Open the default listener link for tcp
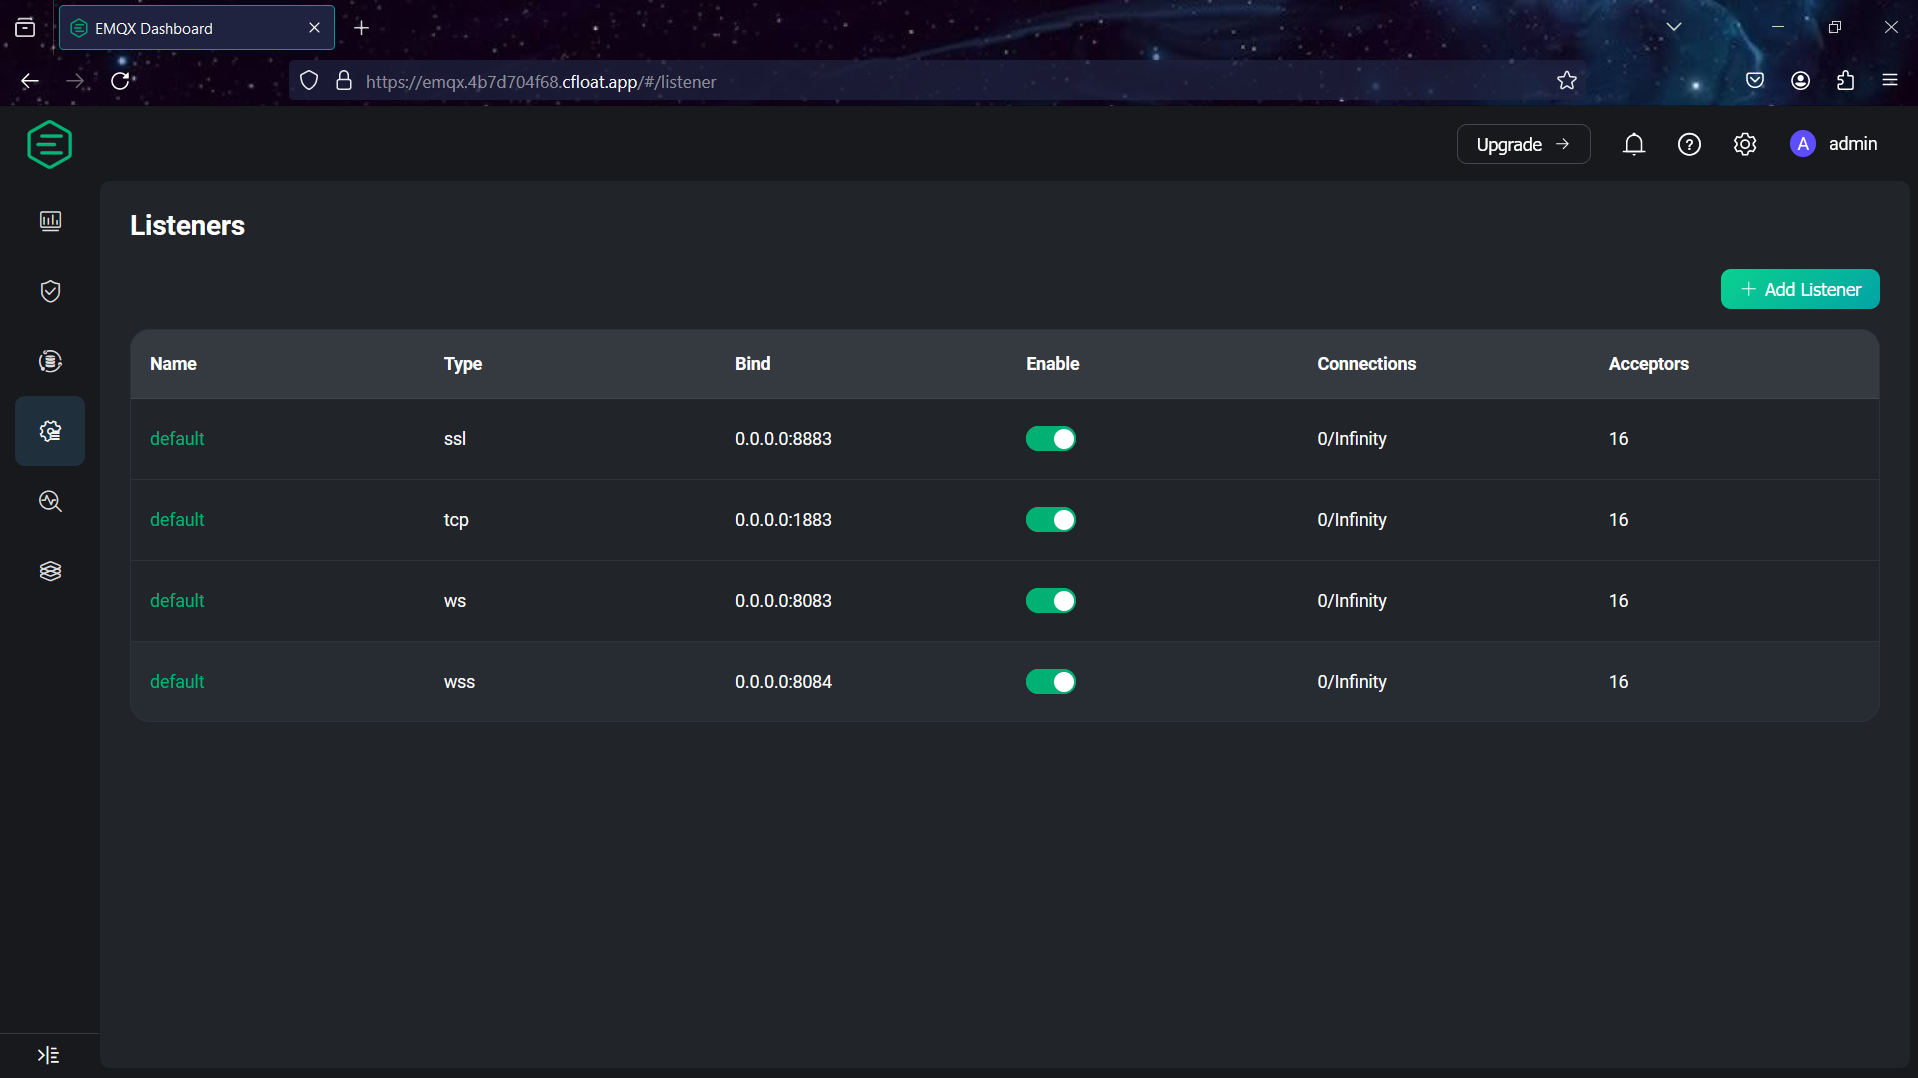Screen dimensions: 1918x1078 177,520
